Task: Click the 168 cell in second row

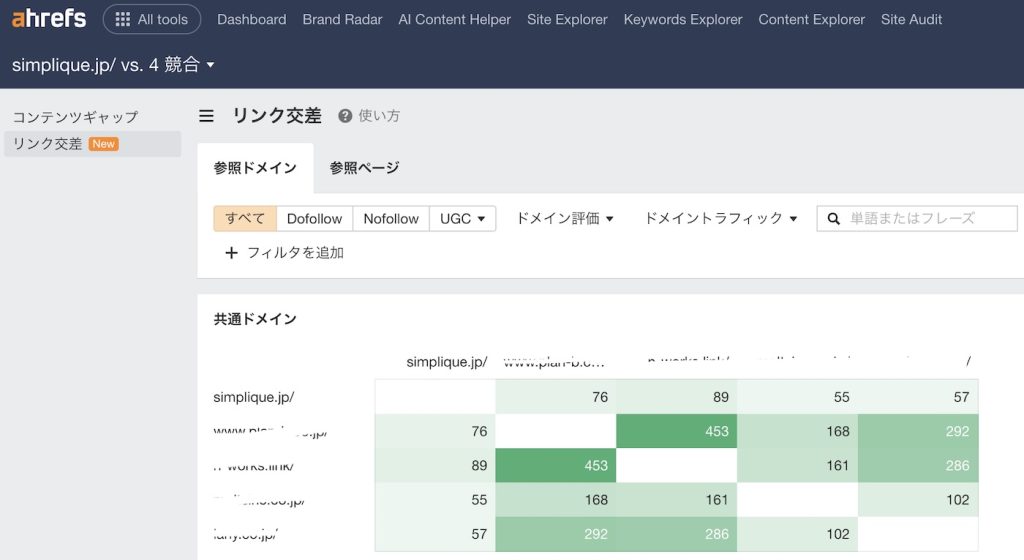Action: 797,431
